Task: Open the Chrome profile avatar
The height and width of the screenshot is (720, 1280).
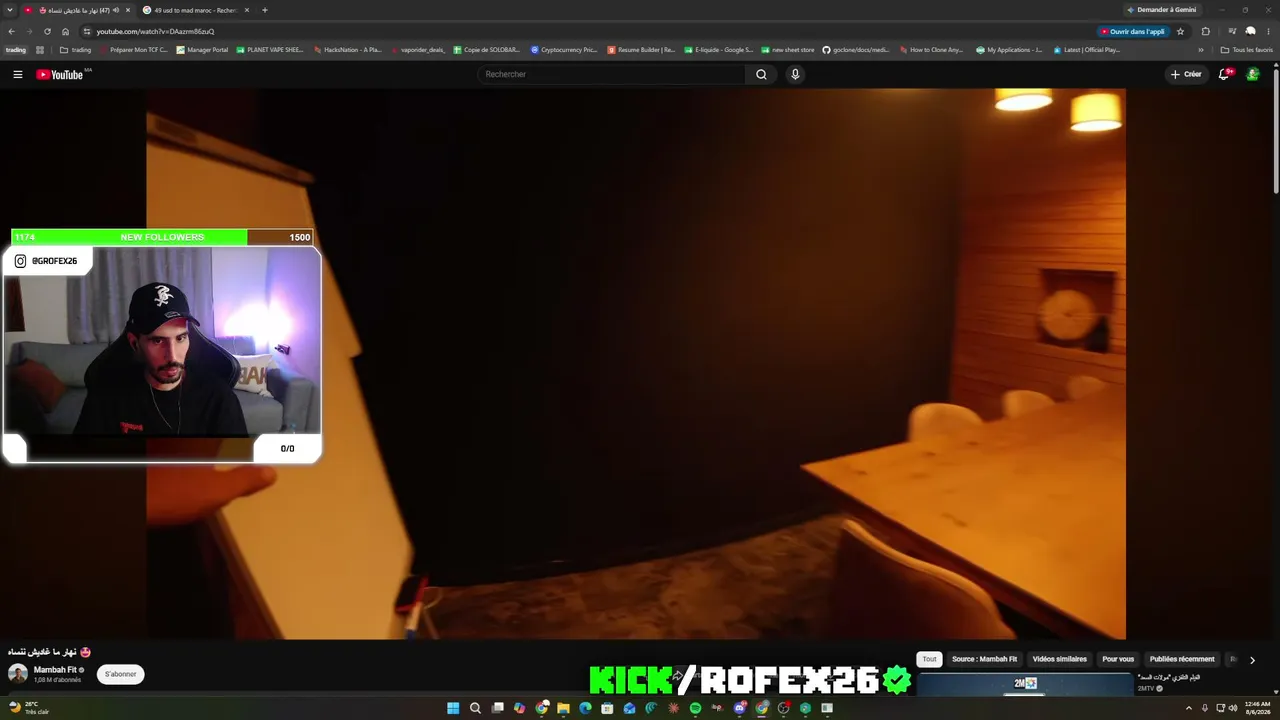Action: pyautogui.click(x=1250, y=31)
